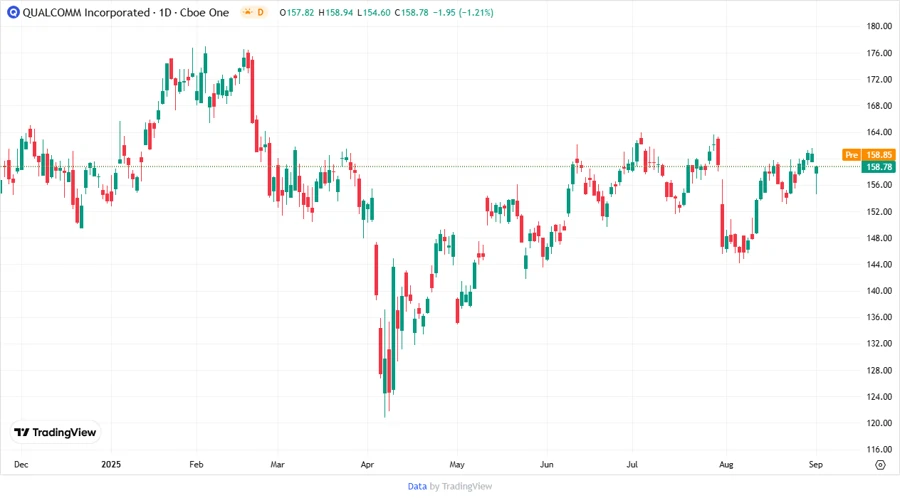Click the Cboe One exchange label
The image size is (900, 498).
[x=204, y=12]
